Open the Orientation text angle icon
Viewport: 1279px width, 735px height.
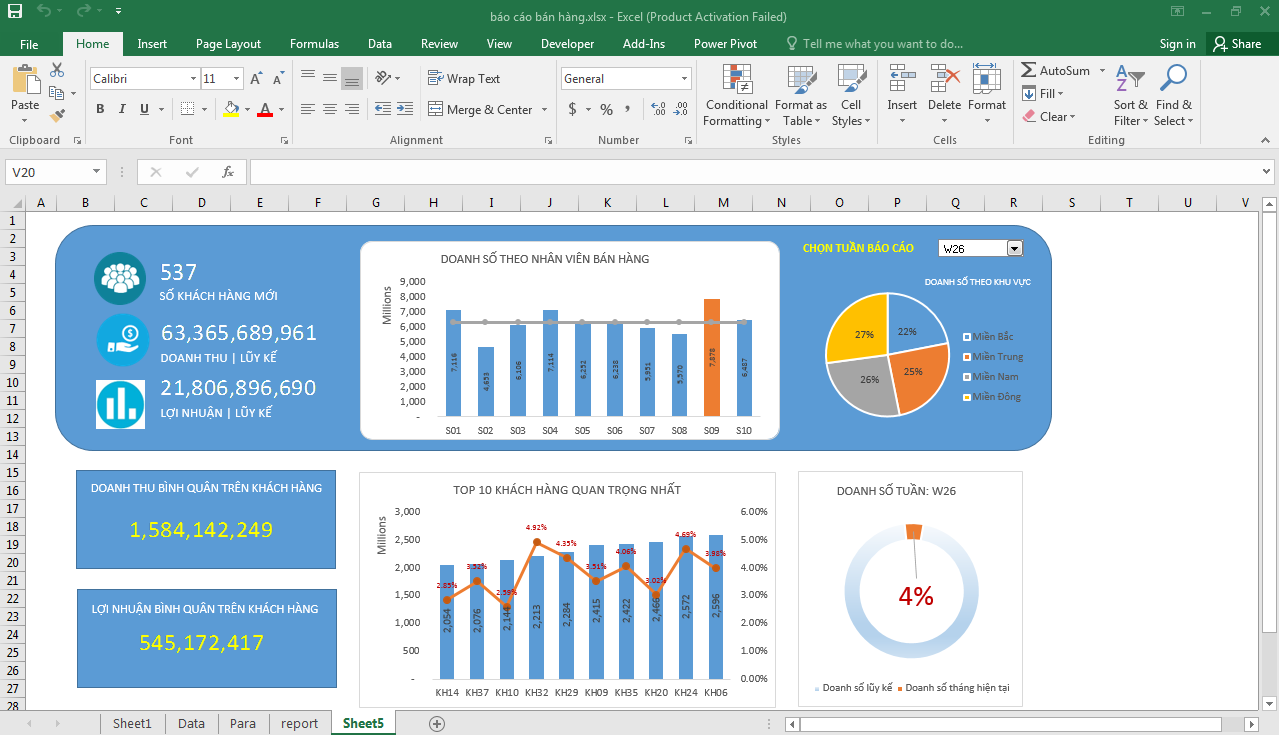(x=383, y=78)
